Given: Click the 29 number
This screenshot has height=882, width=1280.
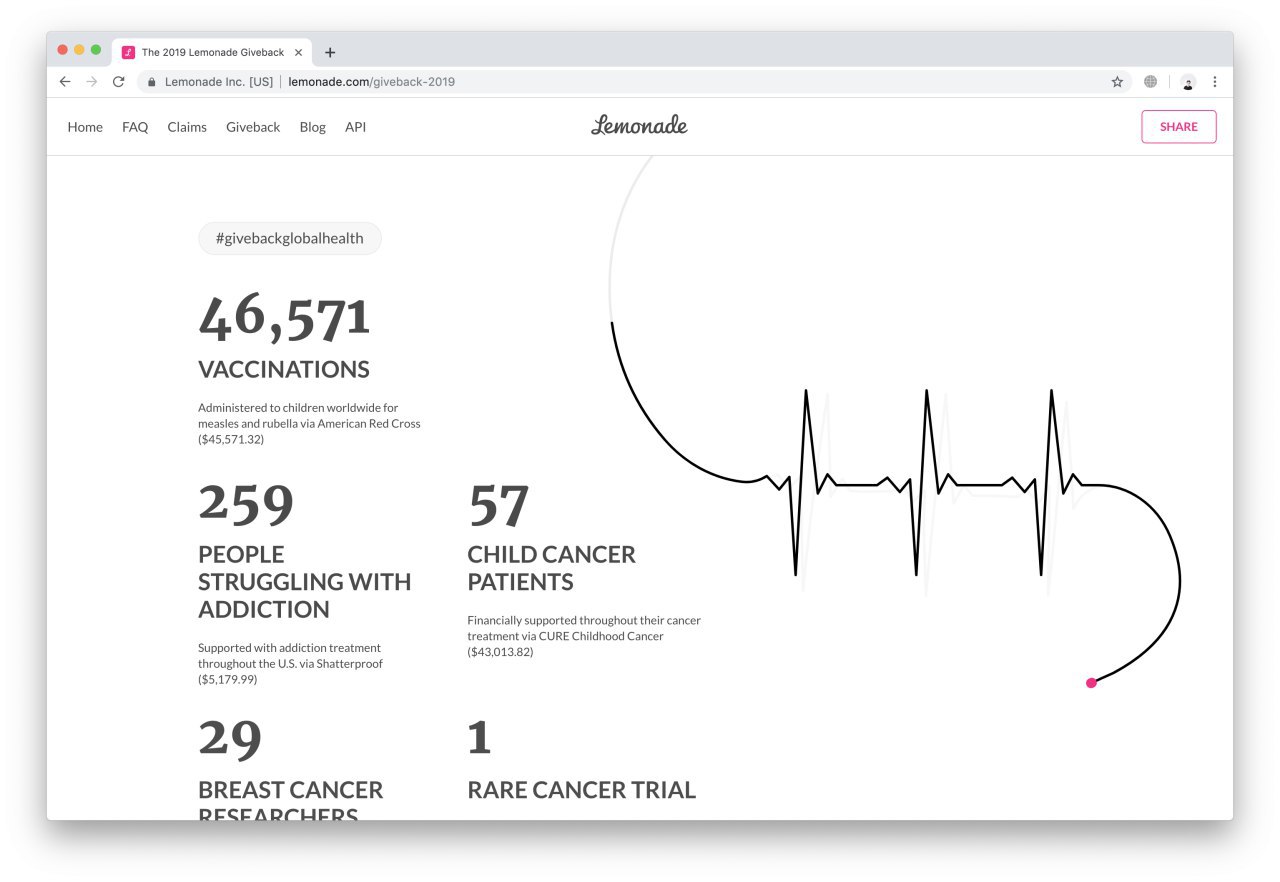Looking at the screenshot, I should click(230, 739).
